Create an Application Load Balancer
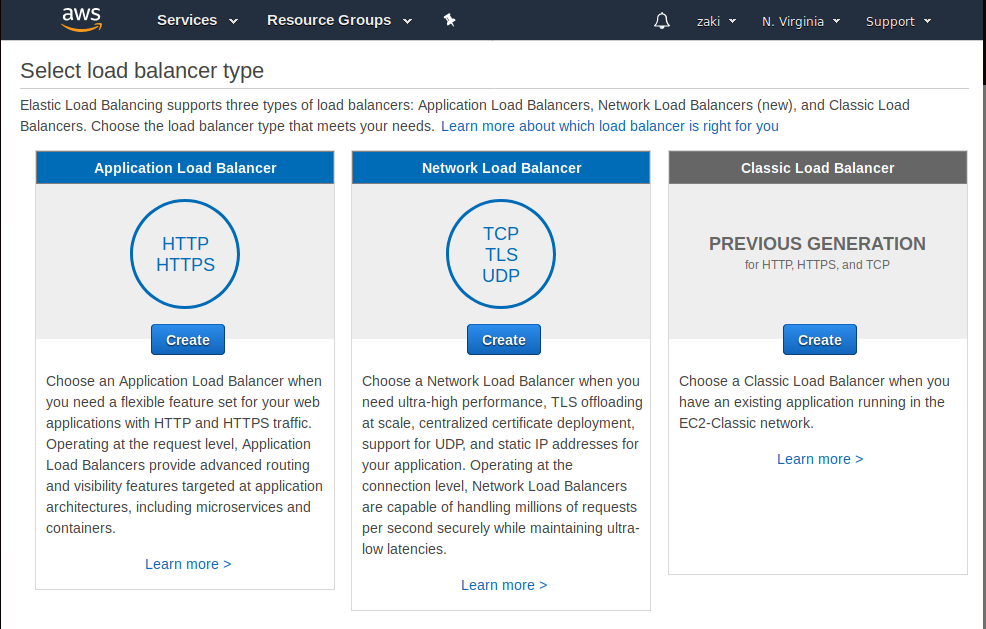 tap(188, 340)
